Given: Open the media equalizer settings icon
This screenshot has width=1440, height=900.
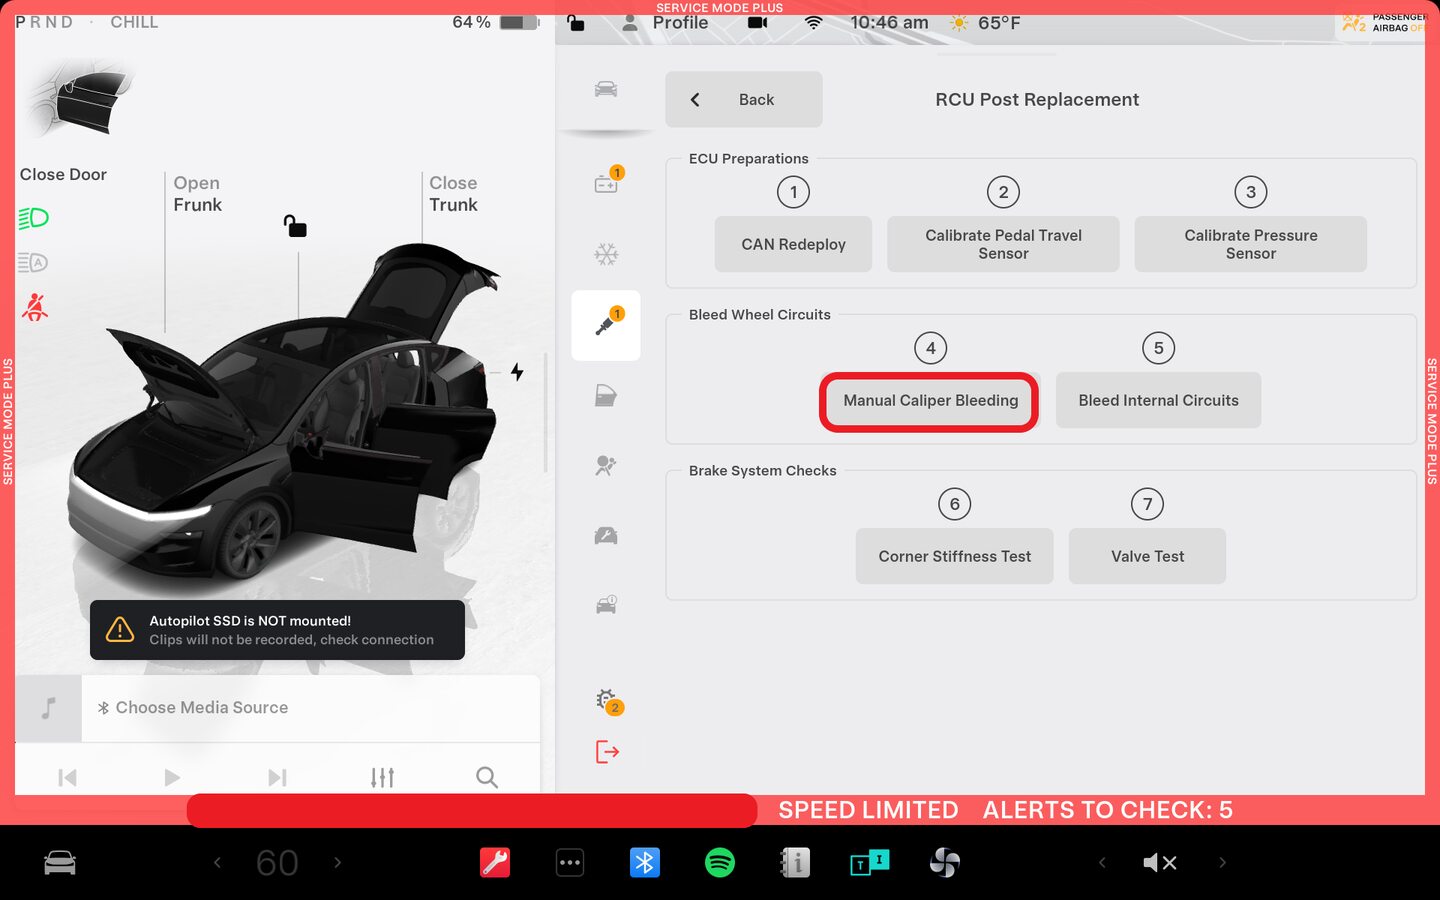Looking at the screenshot, I should (x=382, y=777).
